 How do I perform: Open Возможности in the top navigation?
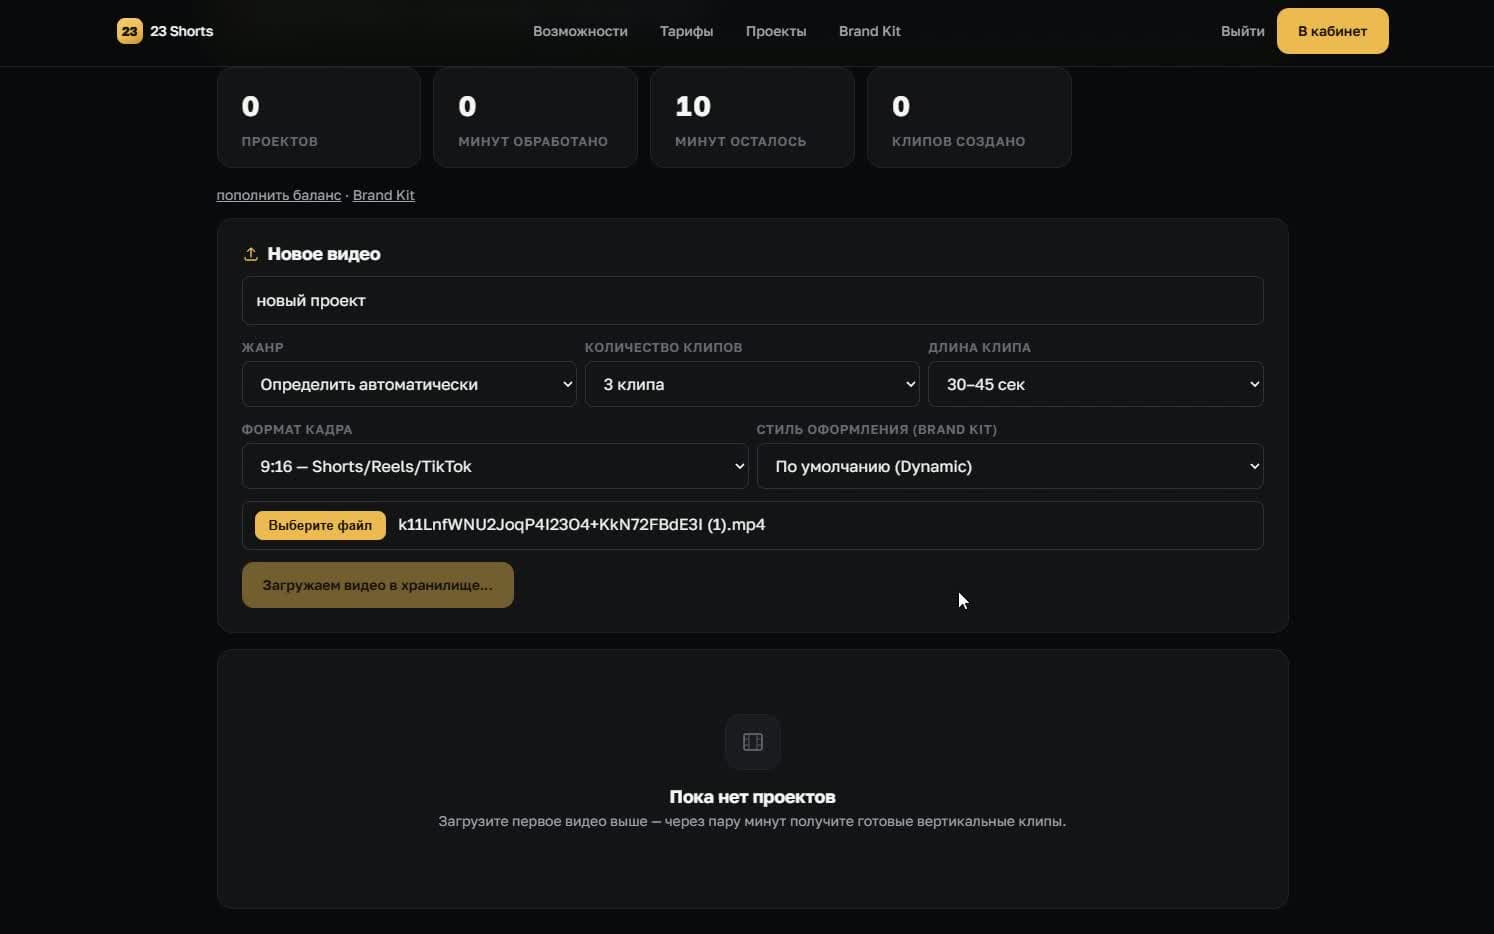pos(580,31)
